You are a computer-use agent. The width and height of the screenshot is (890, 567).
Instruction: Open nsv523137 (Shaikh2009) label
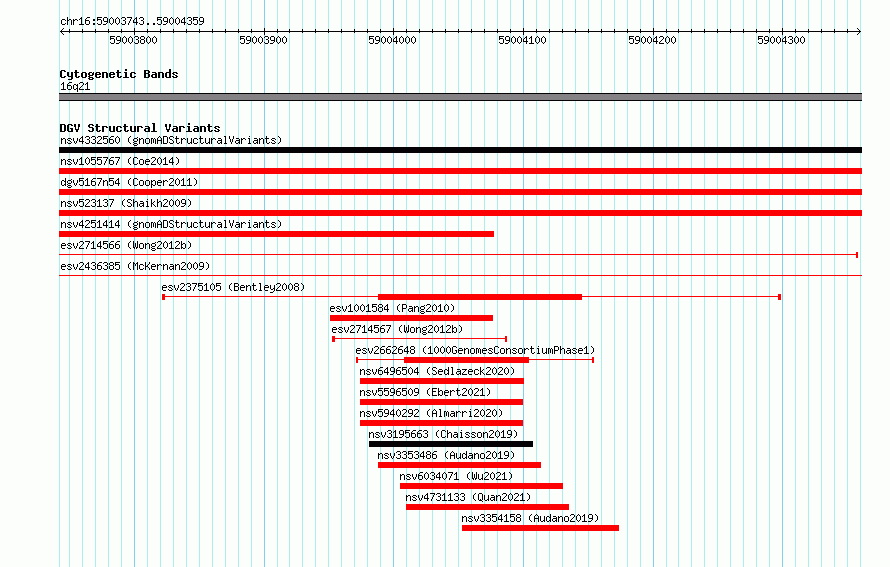126,203
